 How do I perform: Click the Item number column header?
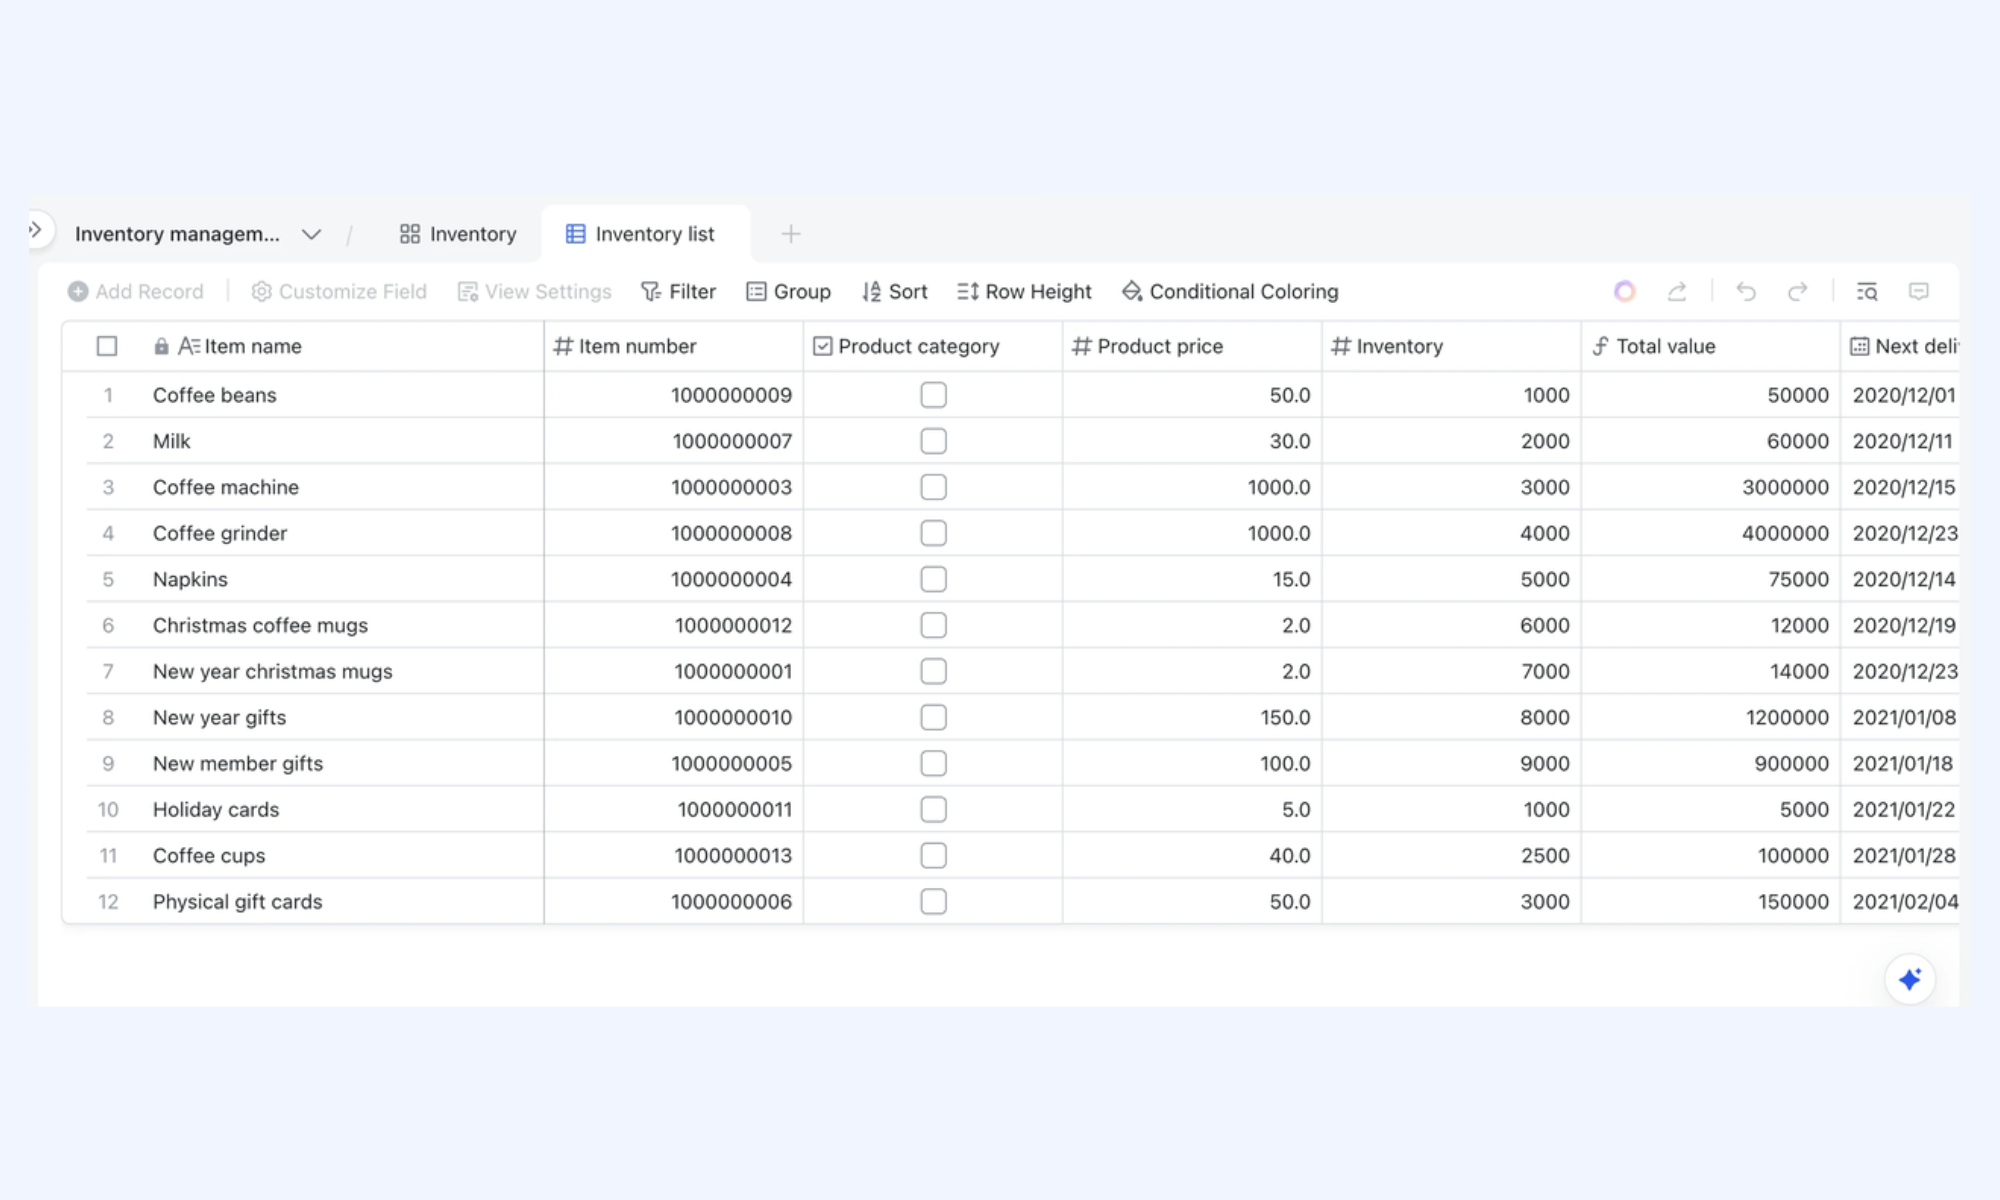(x=673, y=346)
